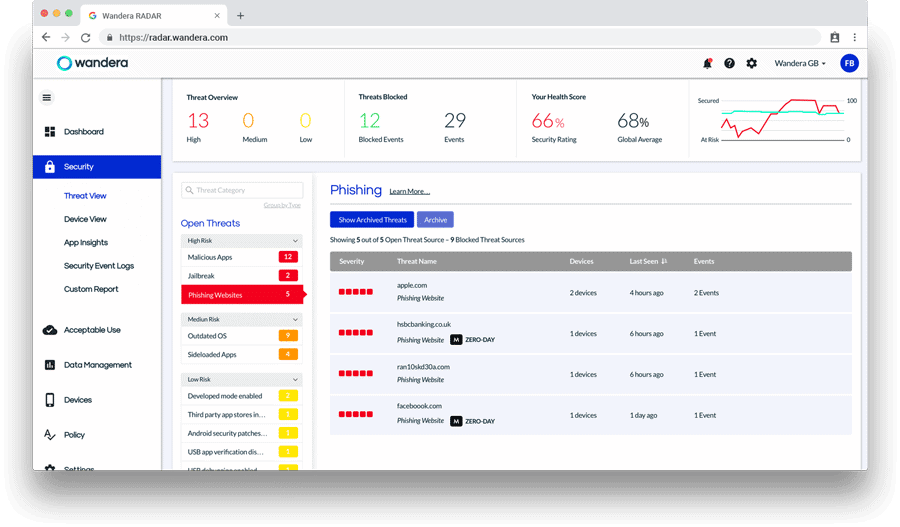Click the ZERO-DAY badge for hsbcbanking.co.uk
Viewport: 900px width, 527px height.
(x=472, y=340)
